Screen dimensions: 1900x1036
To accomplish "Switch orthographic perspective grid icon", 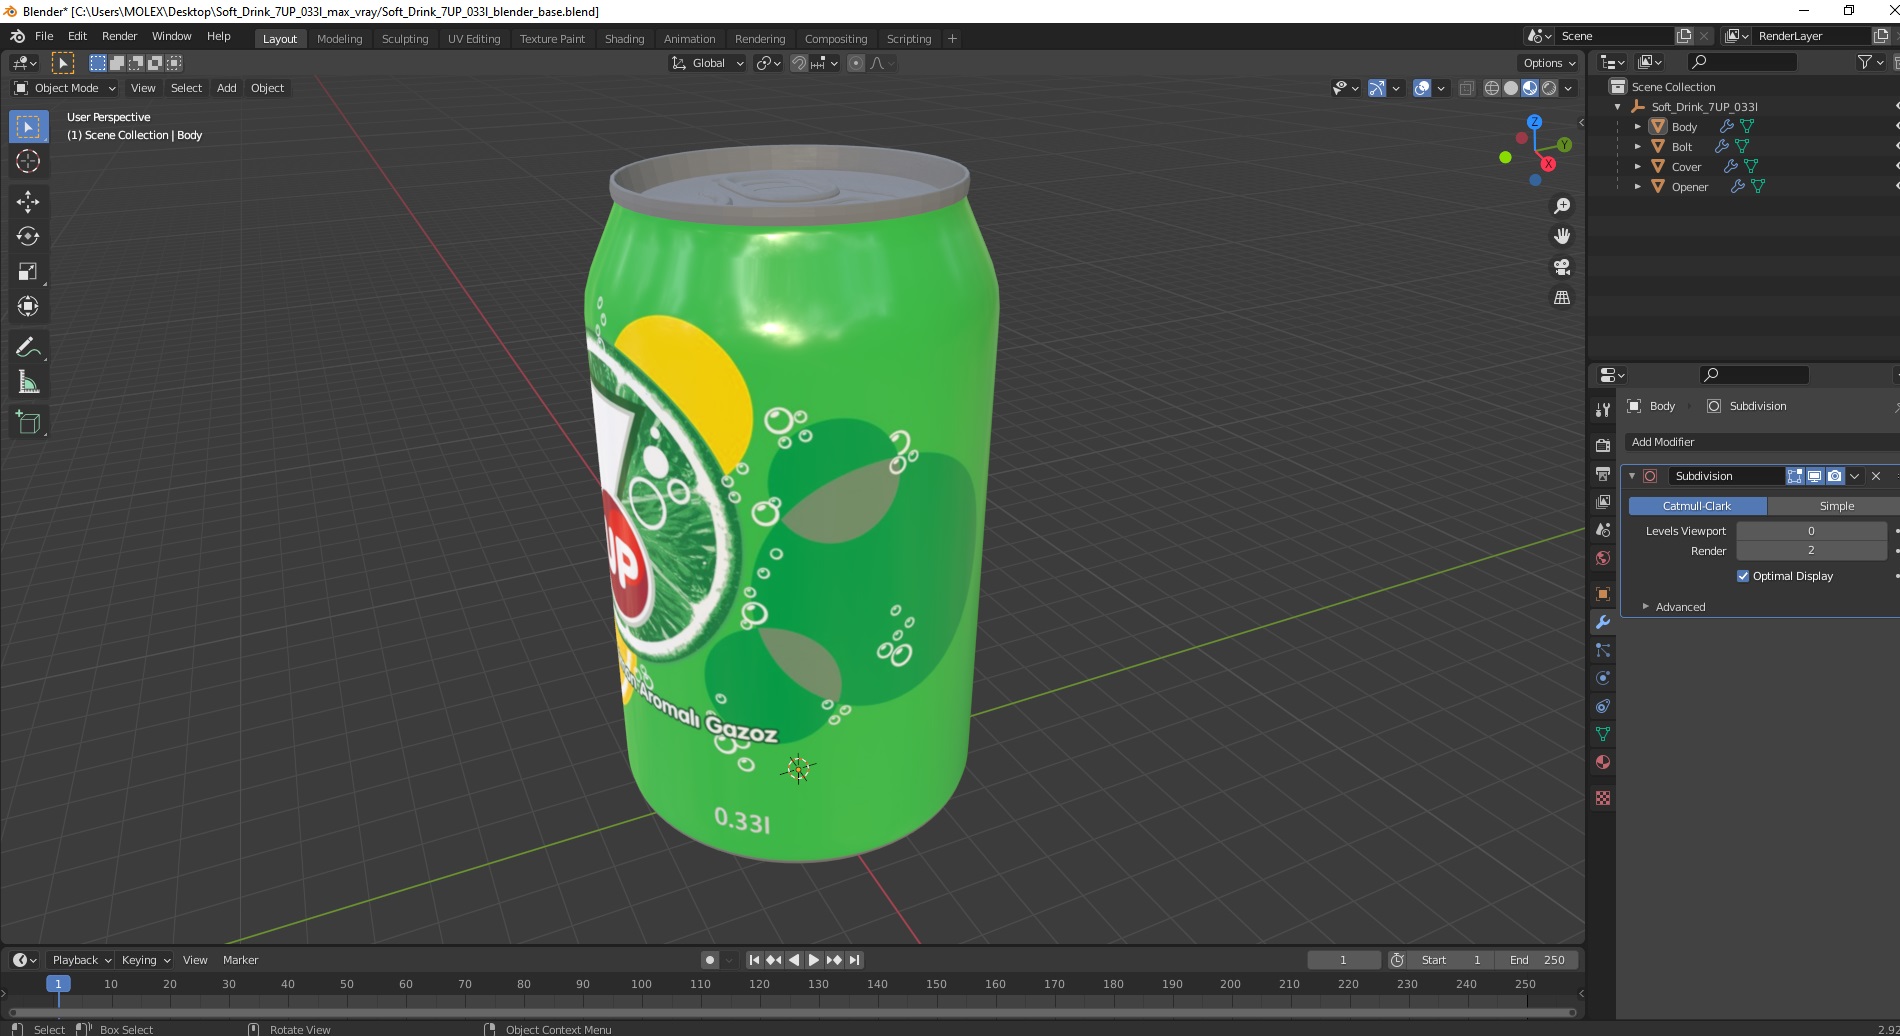I will [1561, 298].
